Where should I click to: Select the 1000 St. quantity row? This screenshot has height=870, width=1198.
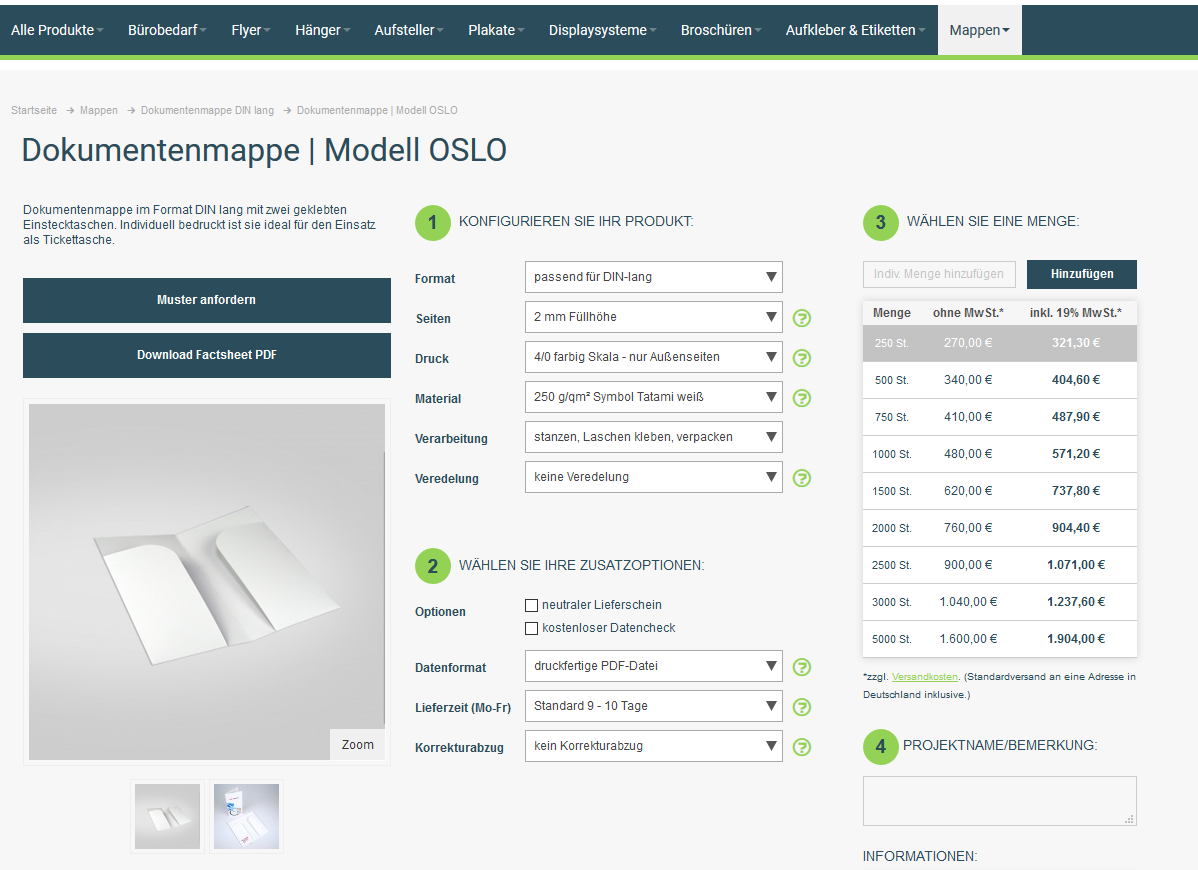[x=999, y=454]
